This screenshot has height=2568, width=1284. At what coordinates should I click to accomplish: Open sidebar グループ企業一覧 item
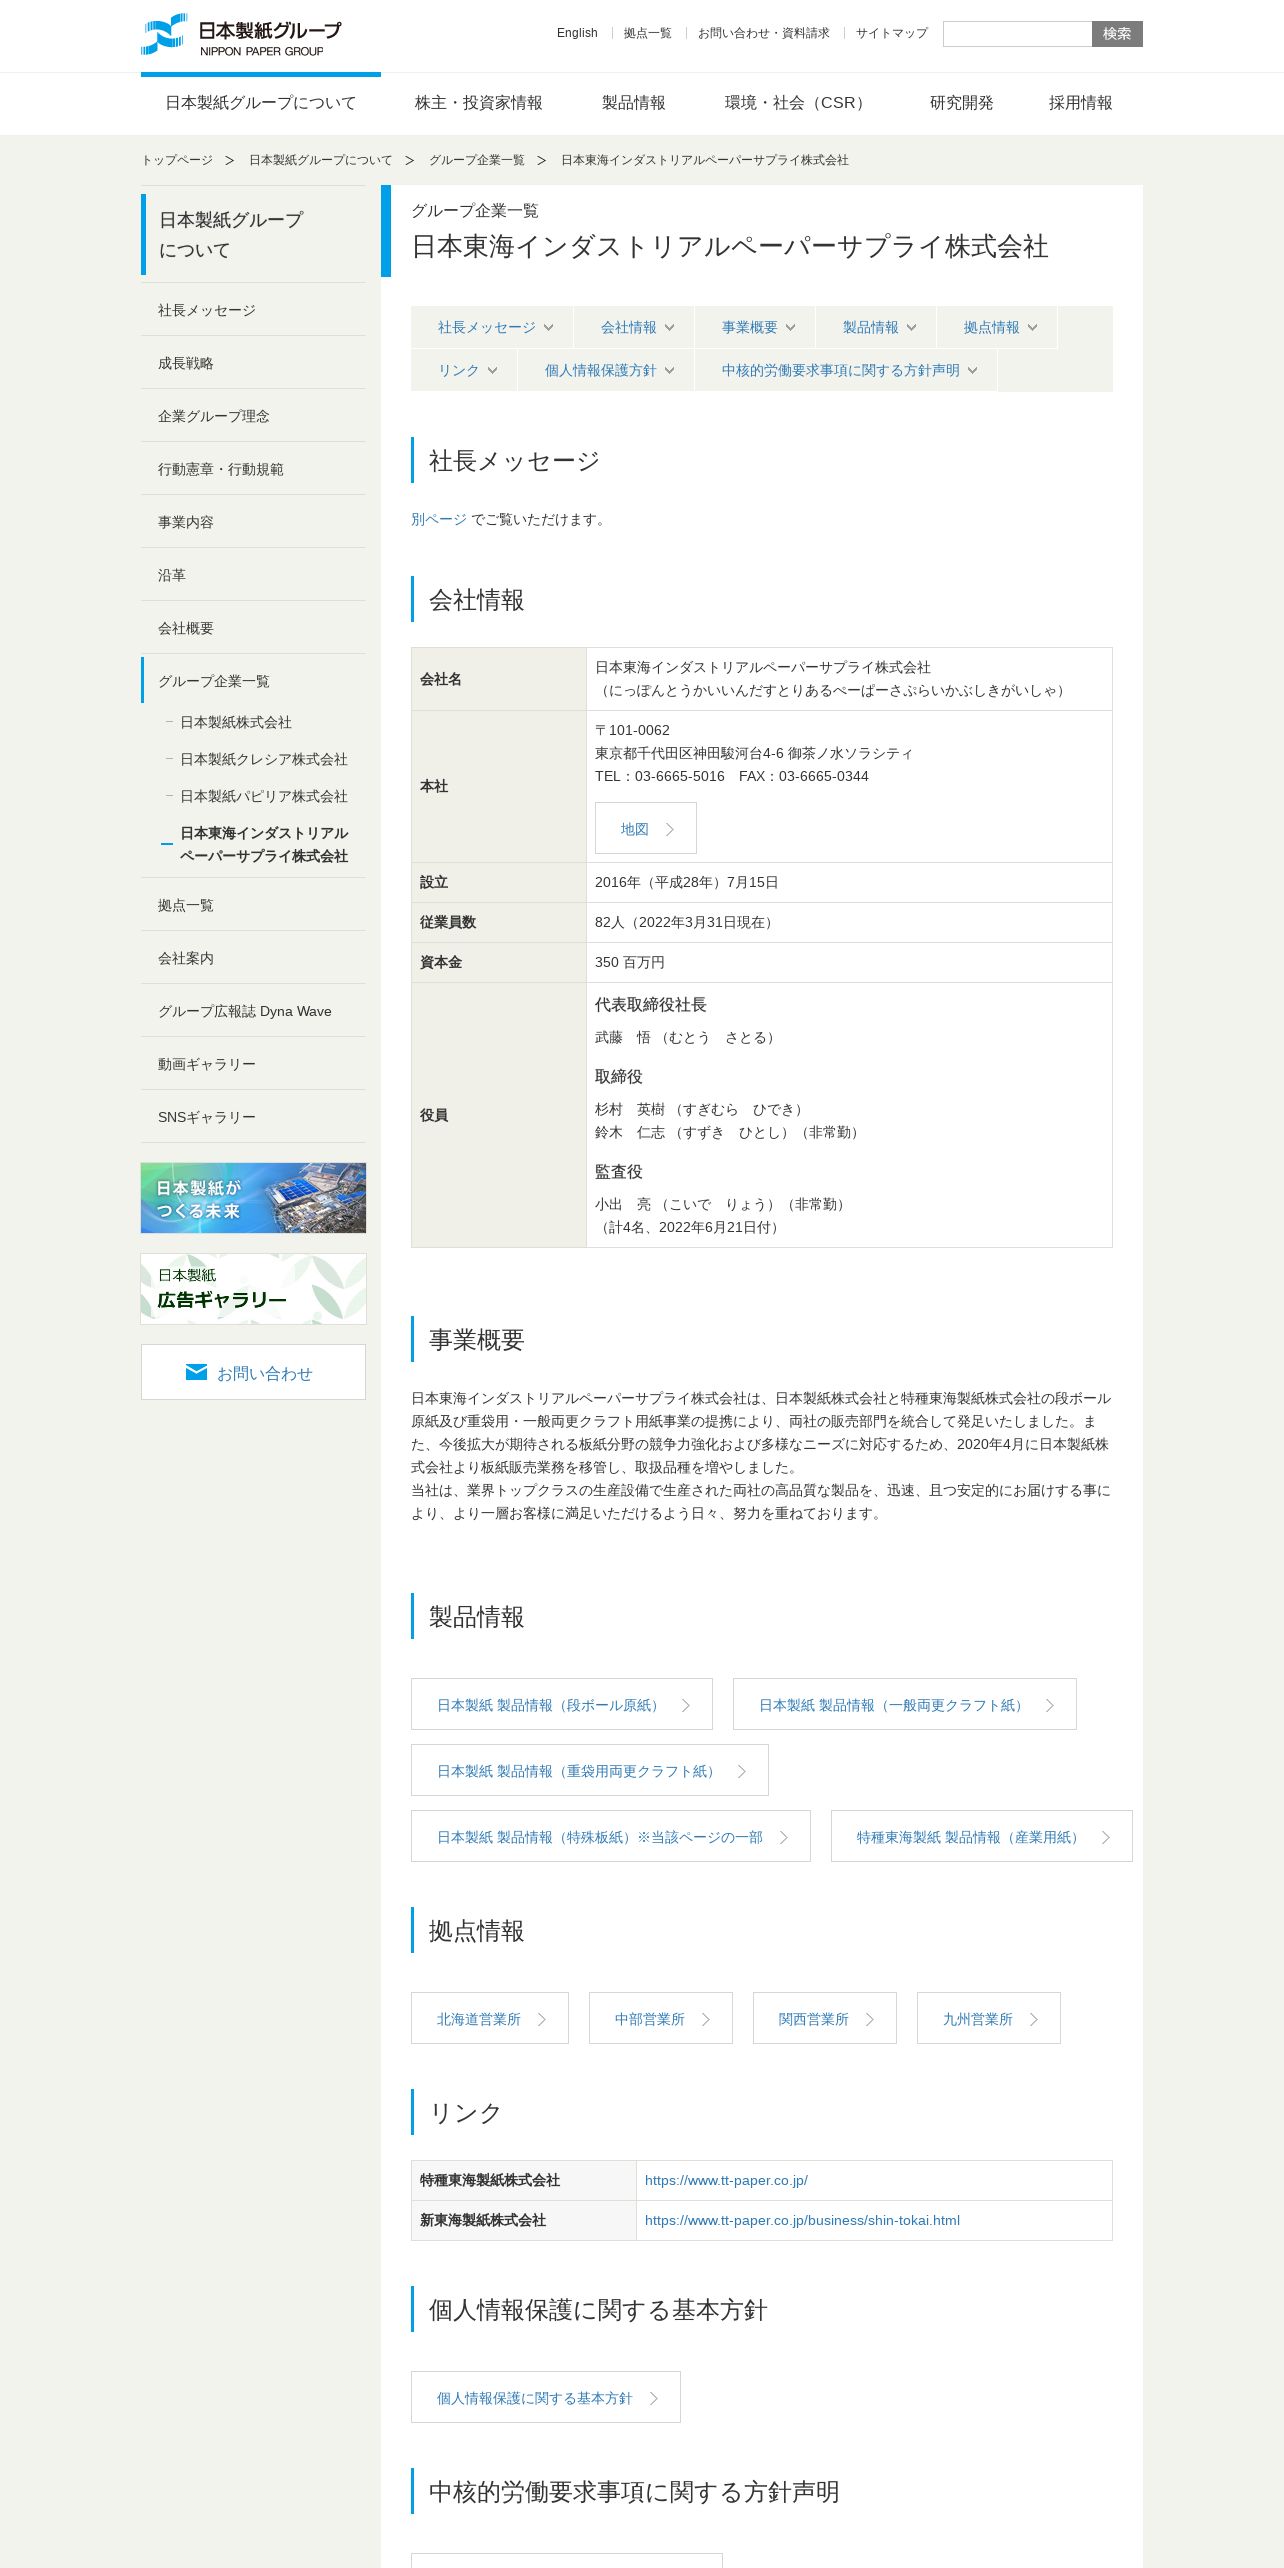click(253, 681)
